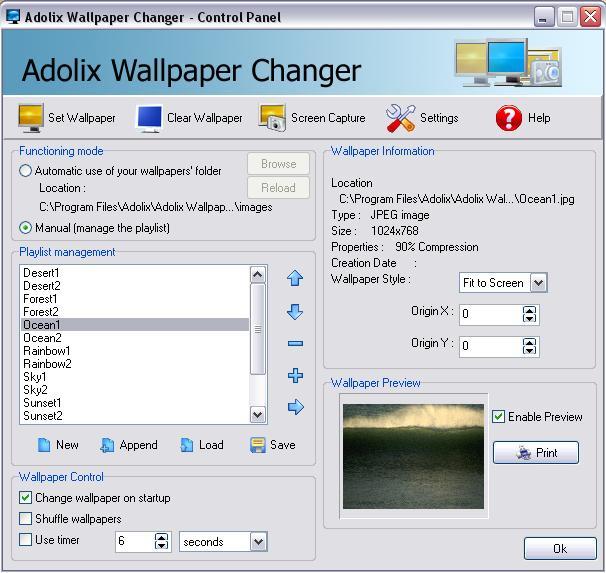Click the Screen Capture camera icon
The width and height of the screenshot is (606, 573).
click(272, 118)
